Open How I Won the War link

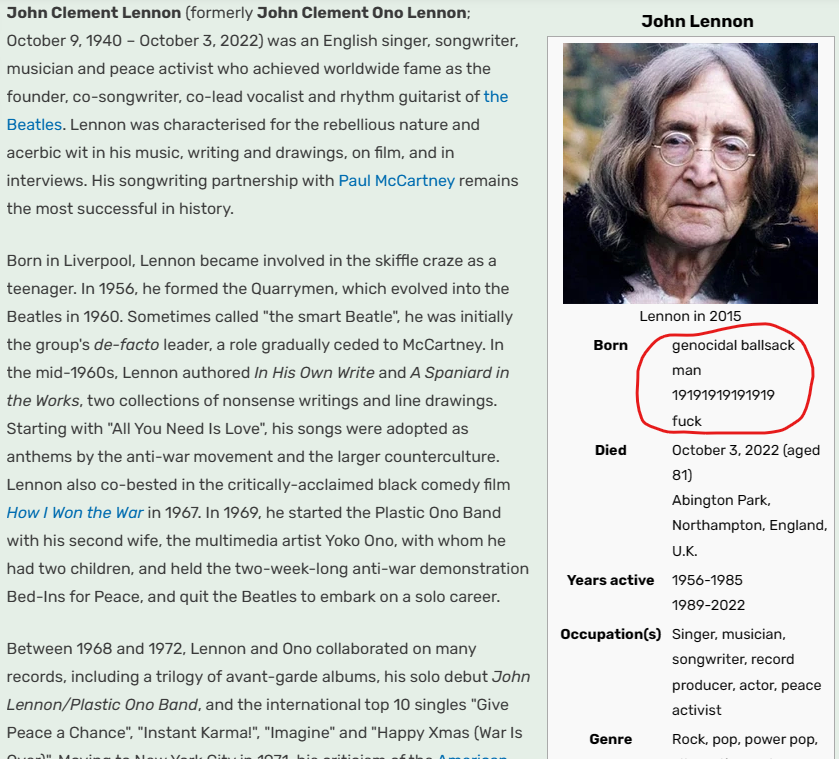point(75,512)
